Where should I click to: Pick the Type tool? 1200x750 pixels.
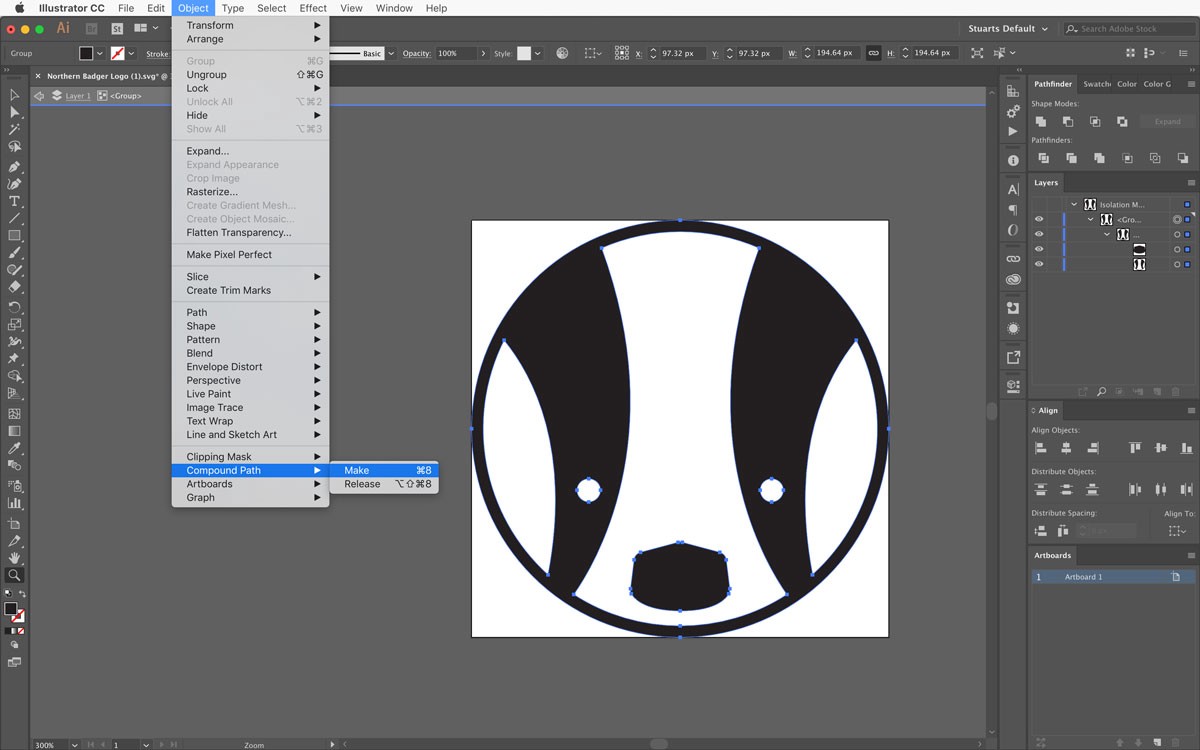[14, 201]
